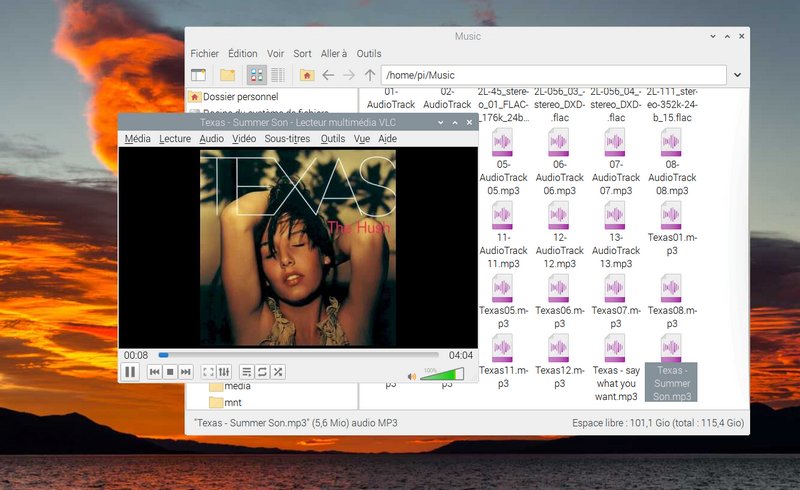Click the Espace libre status bar text
800x490 pixels.
coord(658,423)
